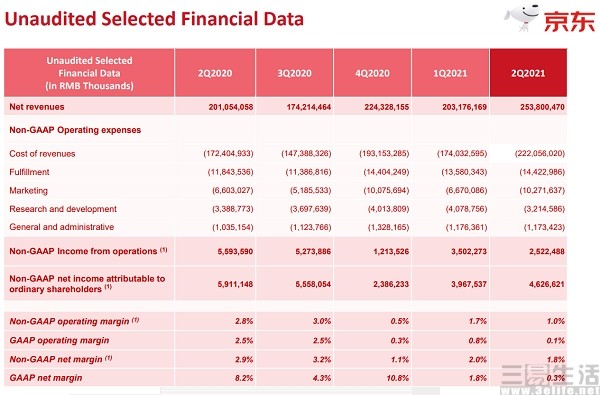Click the 1Q2021 column header
The height and width of the screenshot is (395, 600).
click(x=450, y=73)
